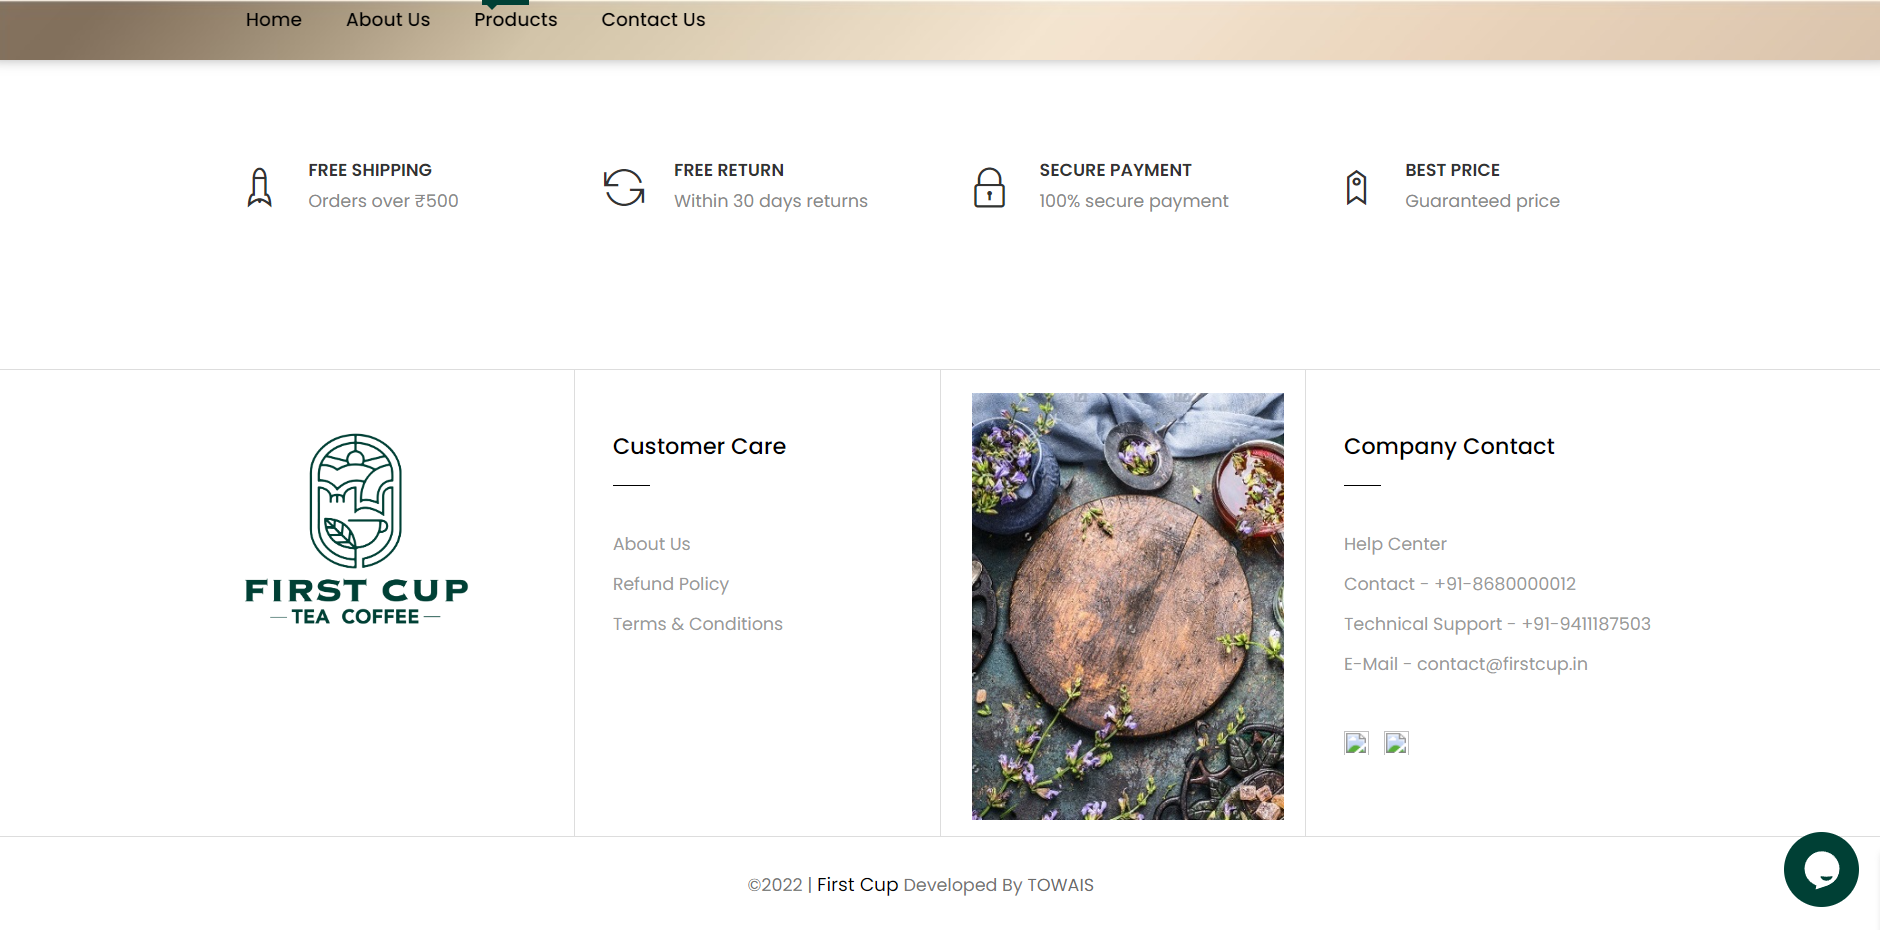This screenshot has width=1880, height=930.
Task: Open the About Us navigation menu item
Action: pos(387,20)
